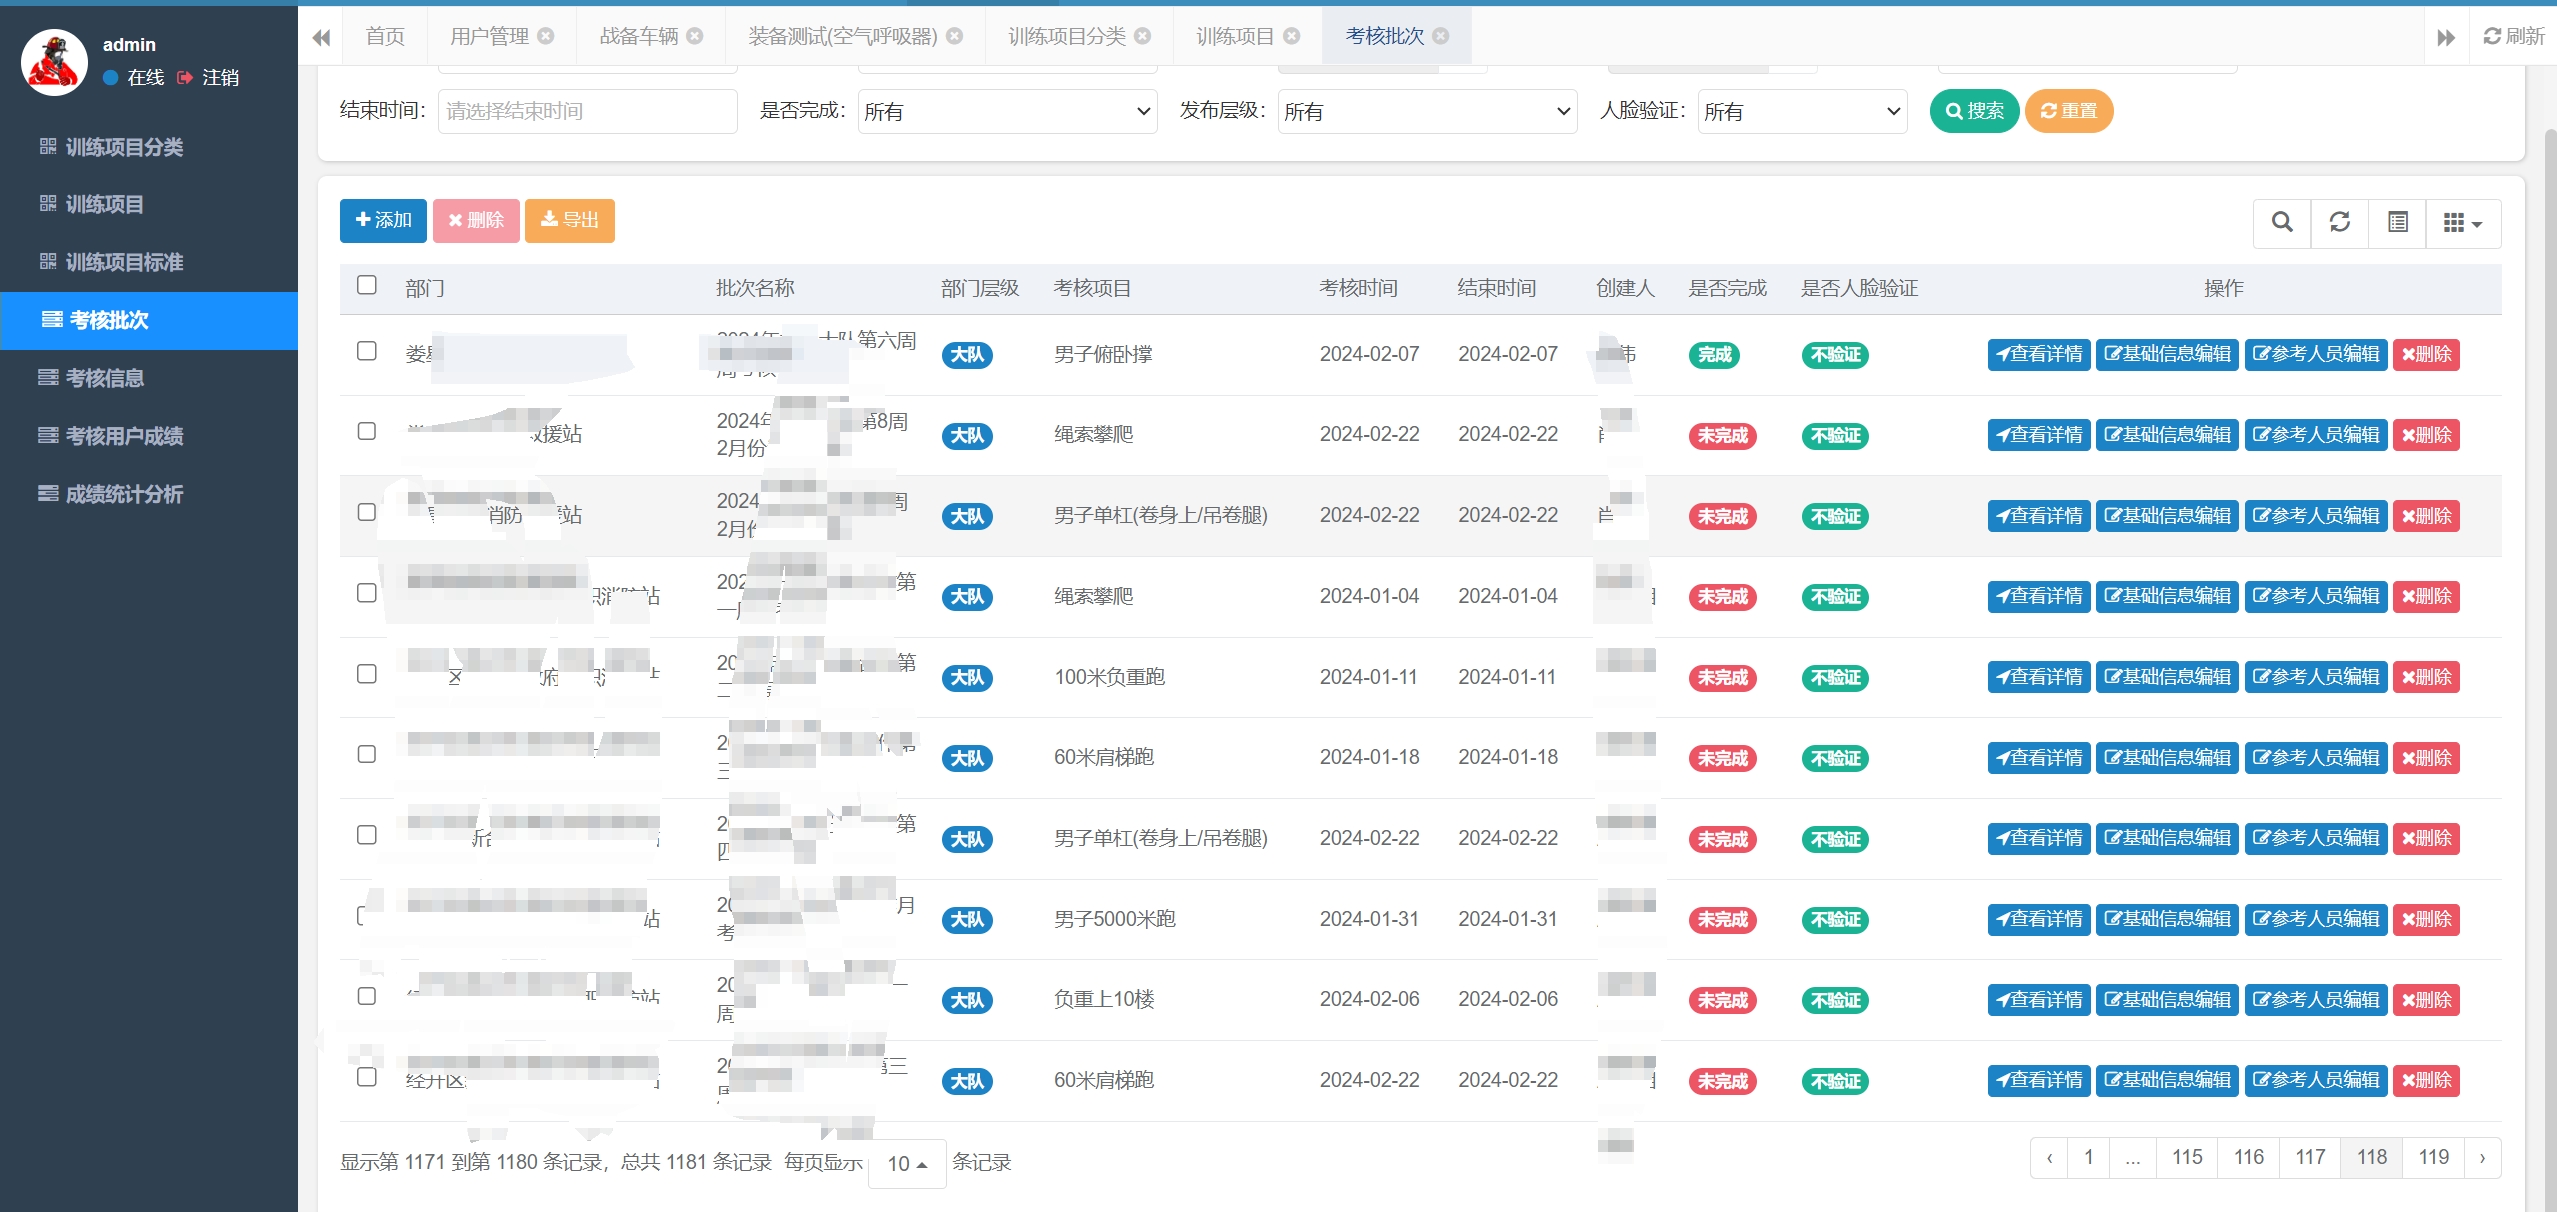Expand the 是否完成 filter dropdown
The width and height of the screenshot is (2557, 1212).
1007,111
